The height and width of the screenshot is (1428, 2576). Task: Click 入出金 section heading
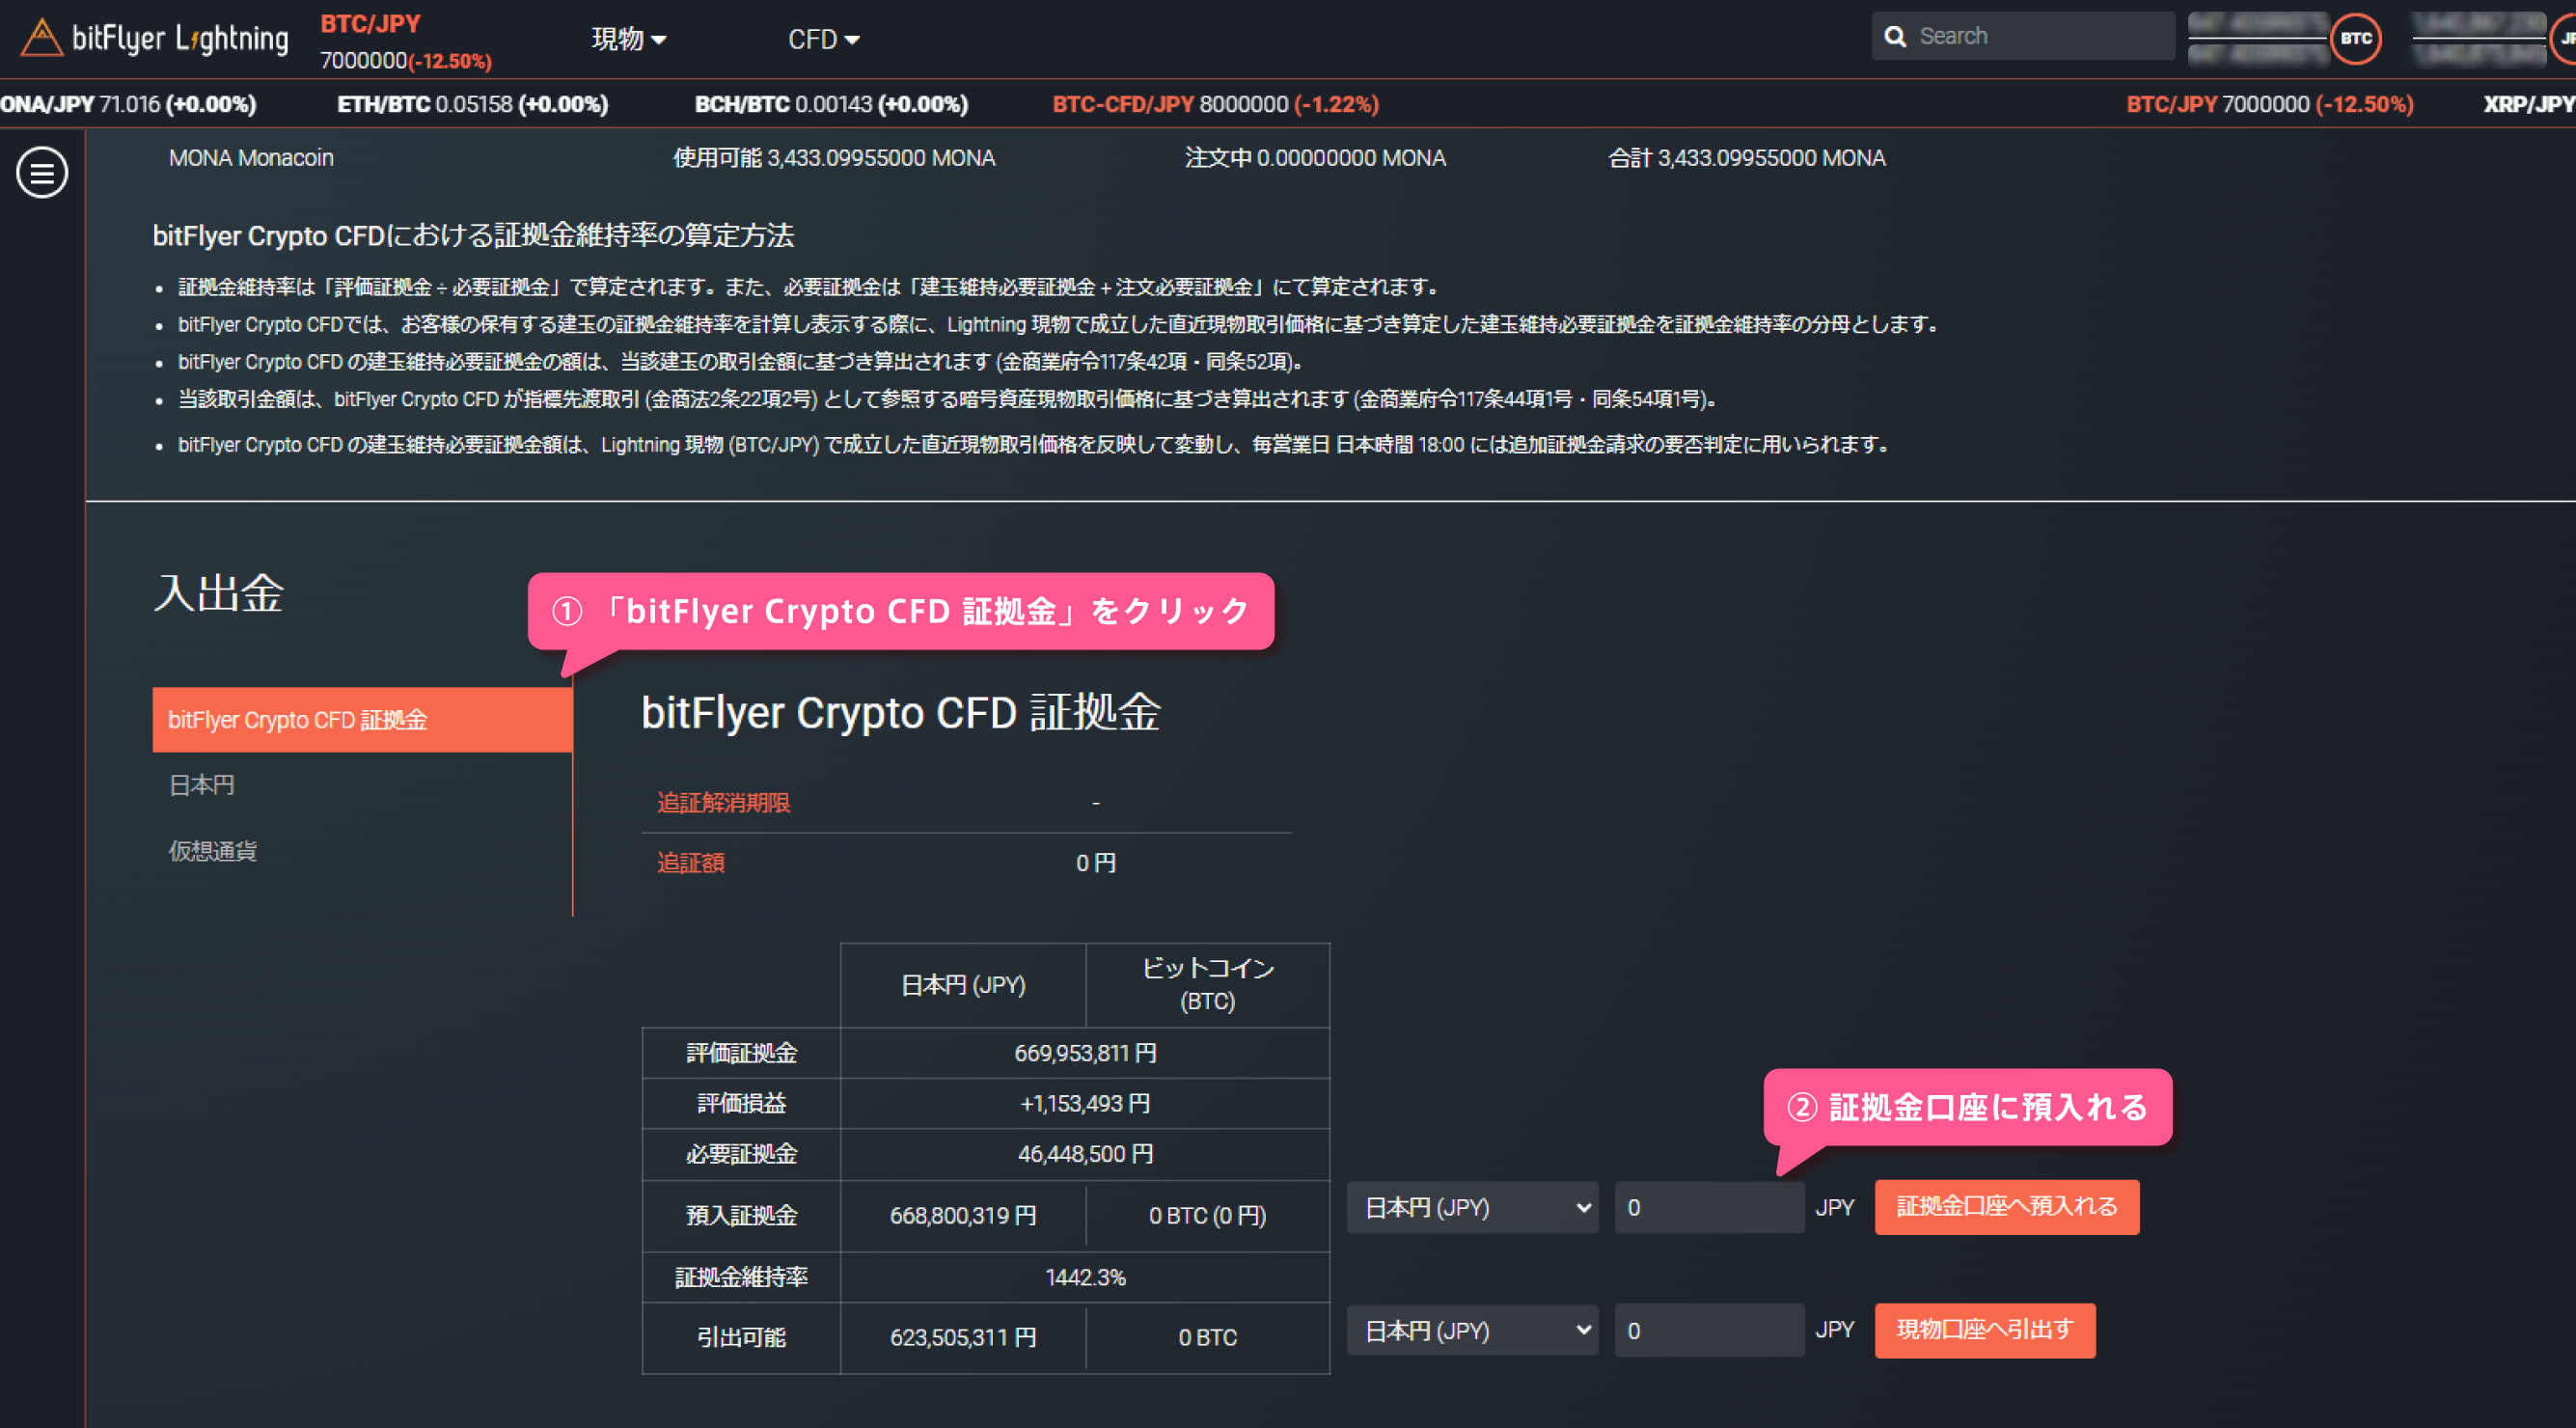tap(219, 592)
